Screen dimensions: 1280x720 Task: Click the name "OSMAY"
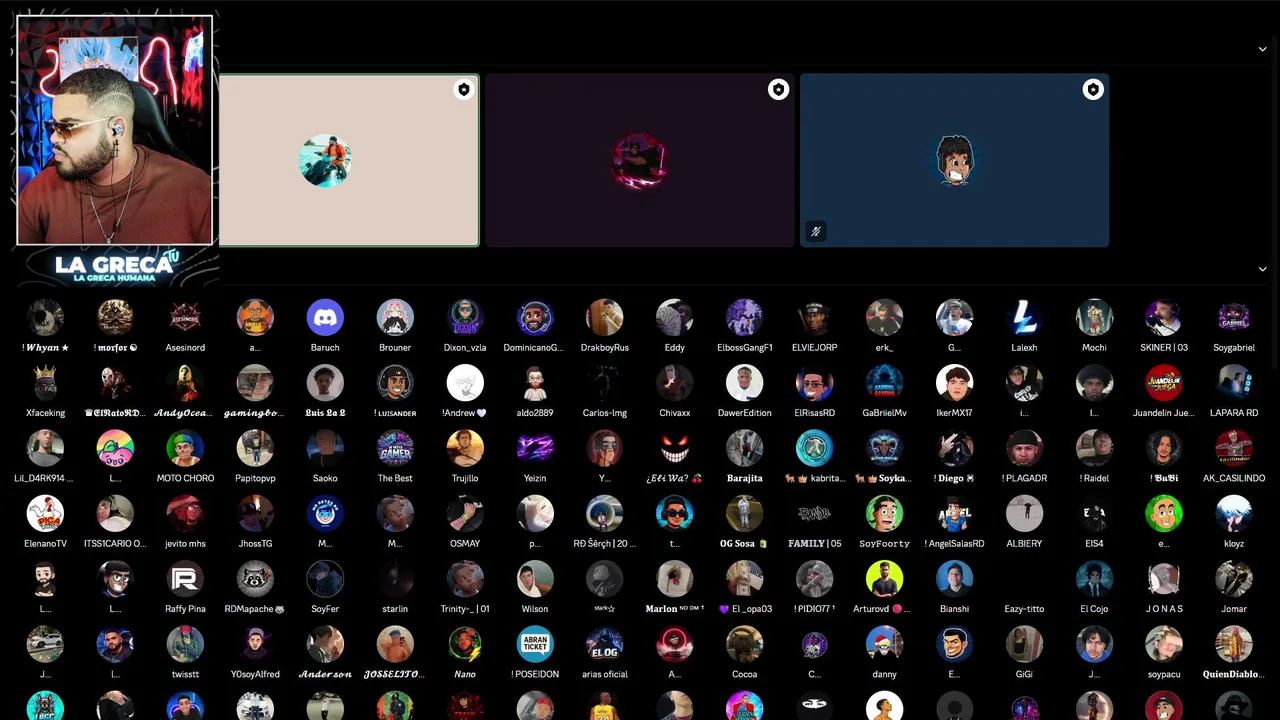[465, 544]
